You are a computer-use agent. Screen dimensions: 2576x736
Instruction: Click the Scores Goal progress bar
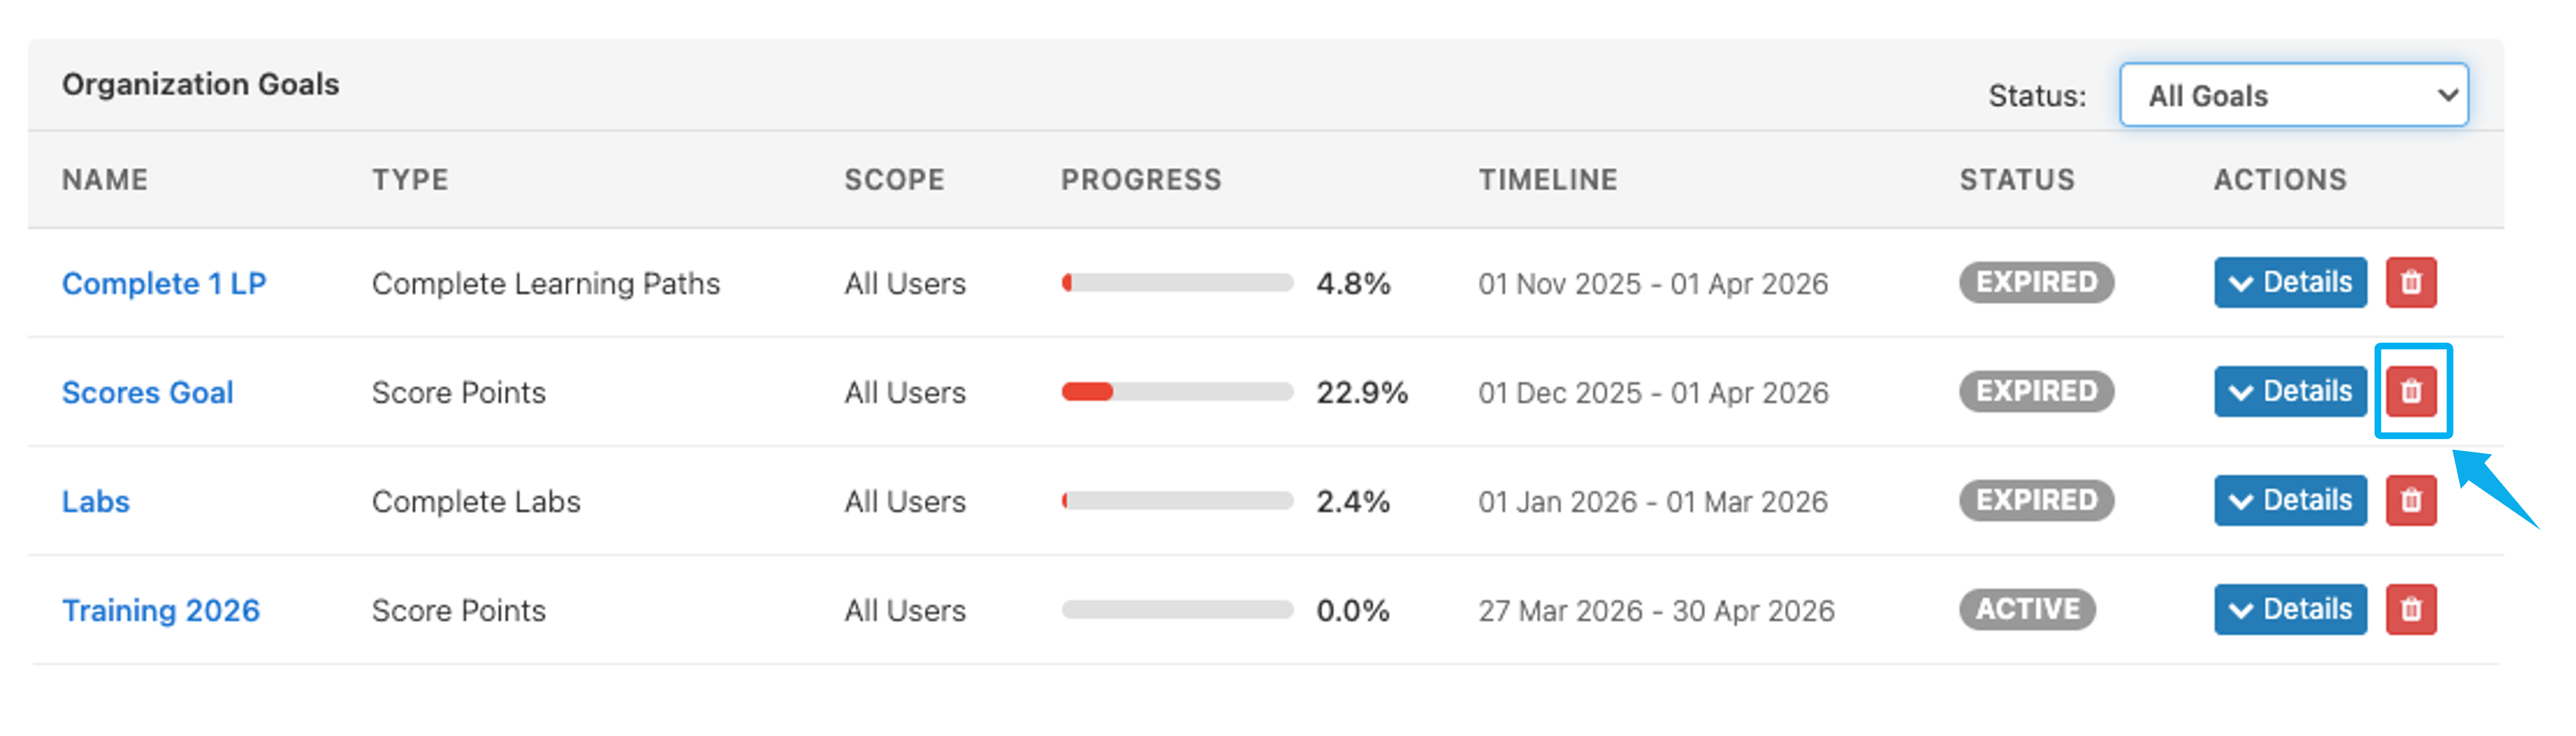click(x=1177, y=392)
